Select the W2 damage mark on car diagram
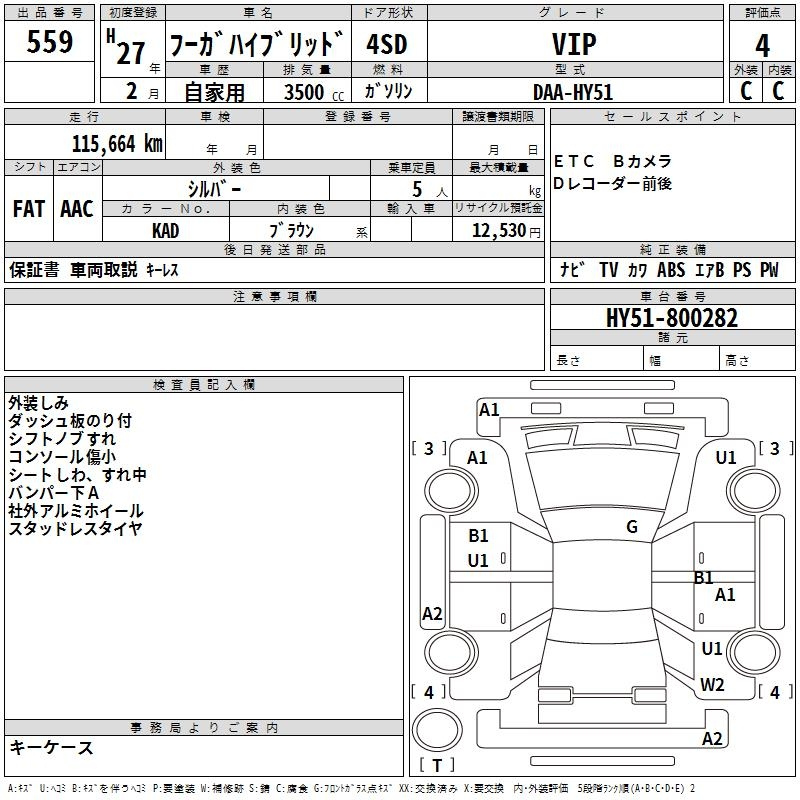800x800 pixels. click(x=712, y=684)
